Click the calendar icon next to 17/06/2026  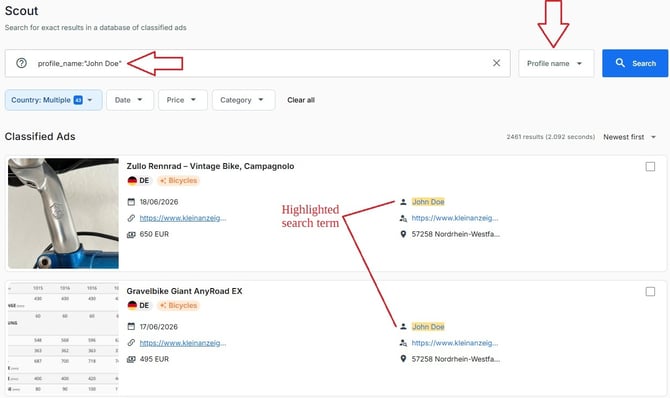[x=131, y=327]
